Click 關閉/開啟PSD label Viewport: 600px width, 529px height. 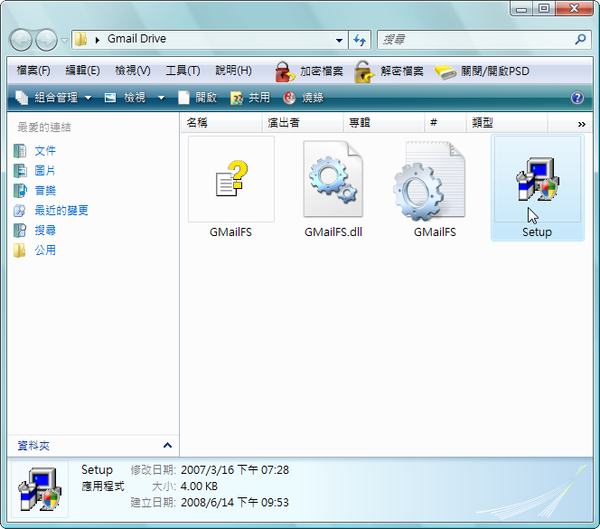point(495,71)
